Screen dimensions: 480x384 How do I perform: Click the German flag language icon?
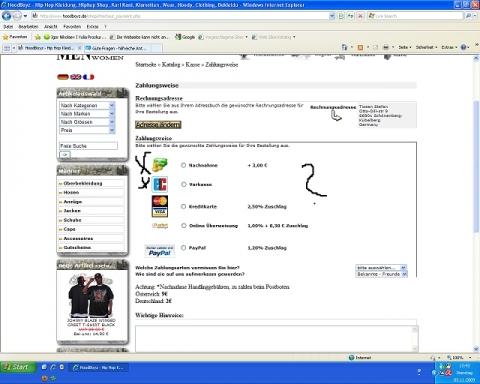pyautogui.click(x=63, y=77)
